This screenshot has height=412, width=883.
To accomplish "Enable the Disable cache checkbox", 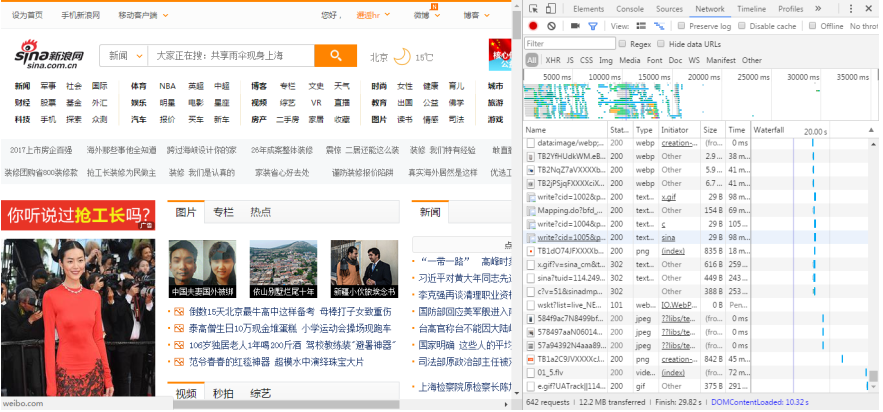I will (x=742, y=26).
